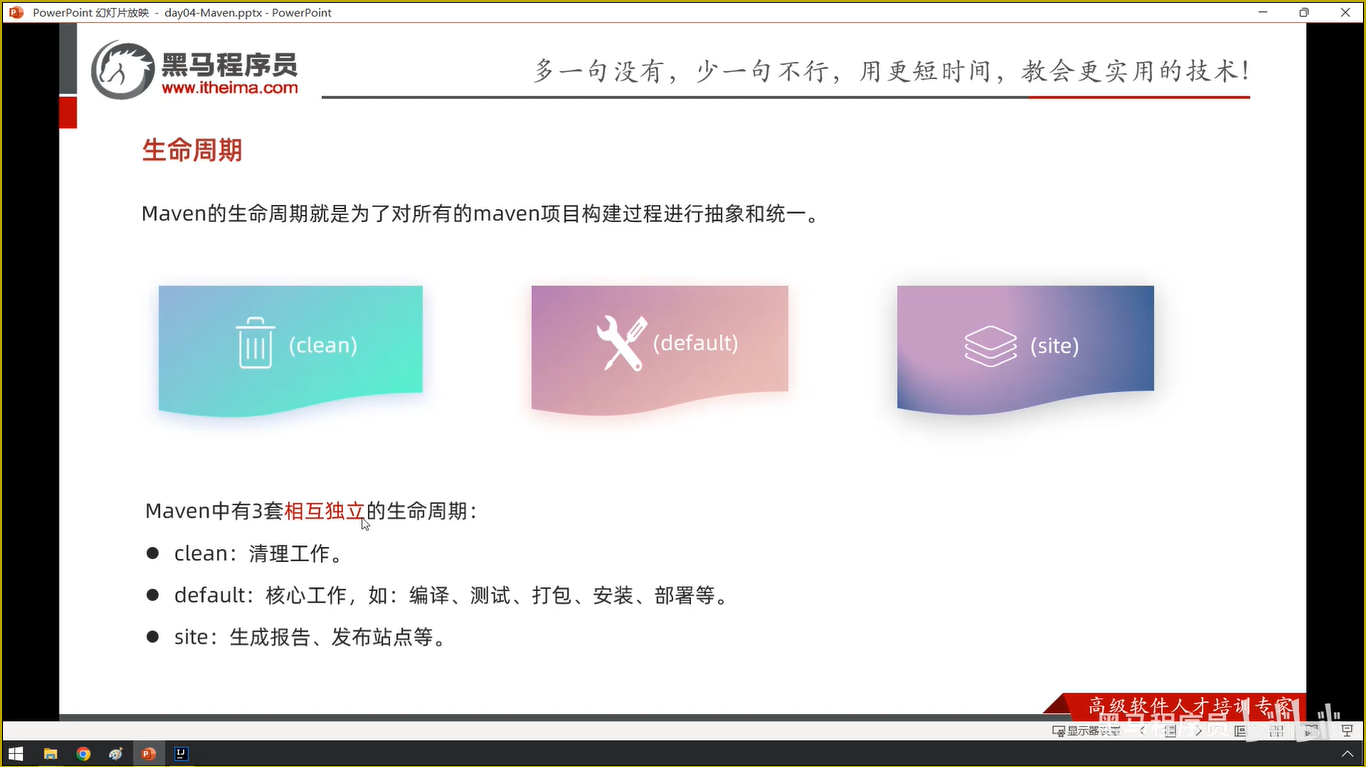Image resolution: width=1366 pixels, height=767 pixels.
Task: Click red text 相互独立
Action: [325, 511]
